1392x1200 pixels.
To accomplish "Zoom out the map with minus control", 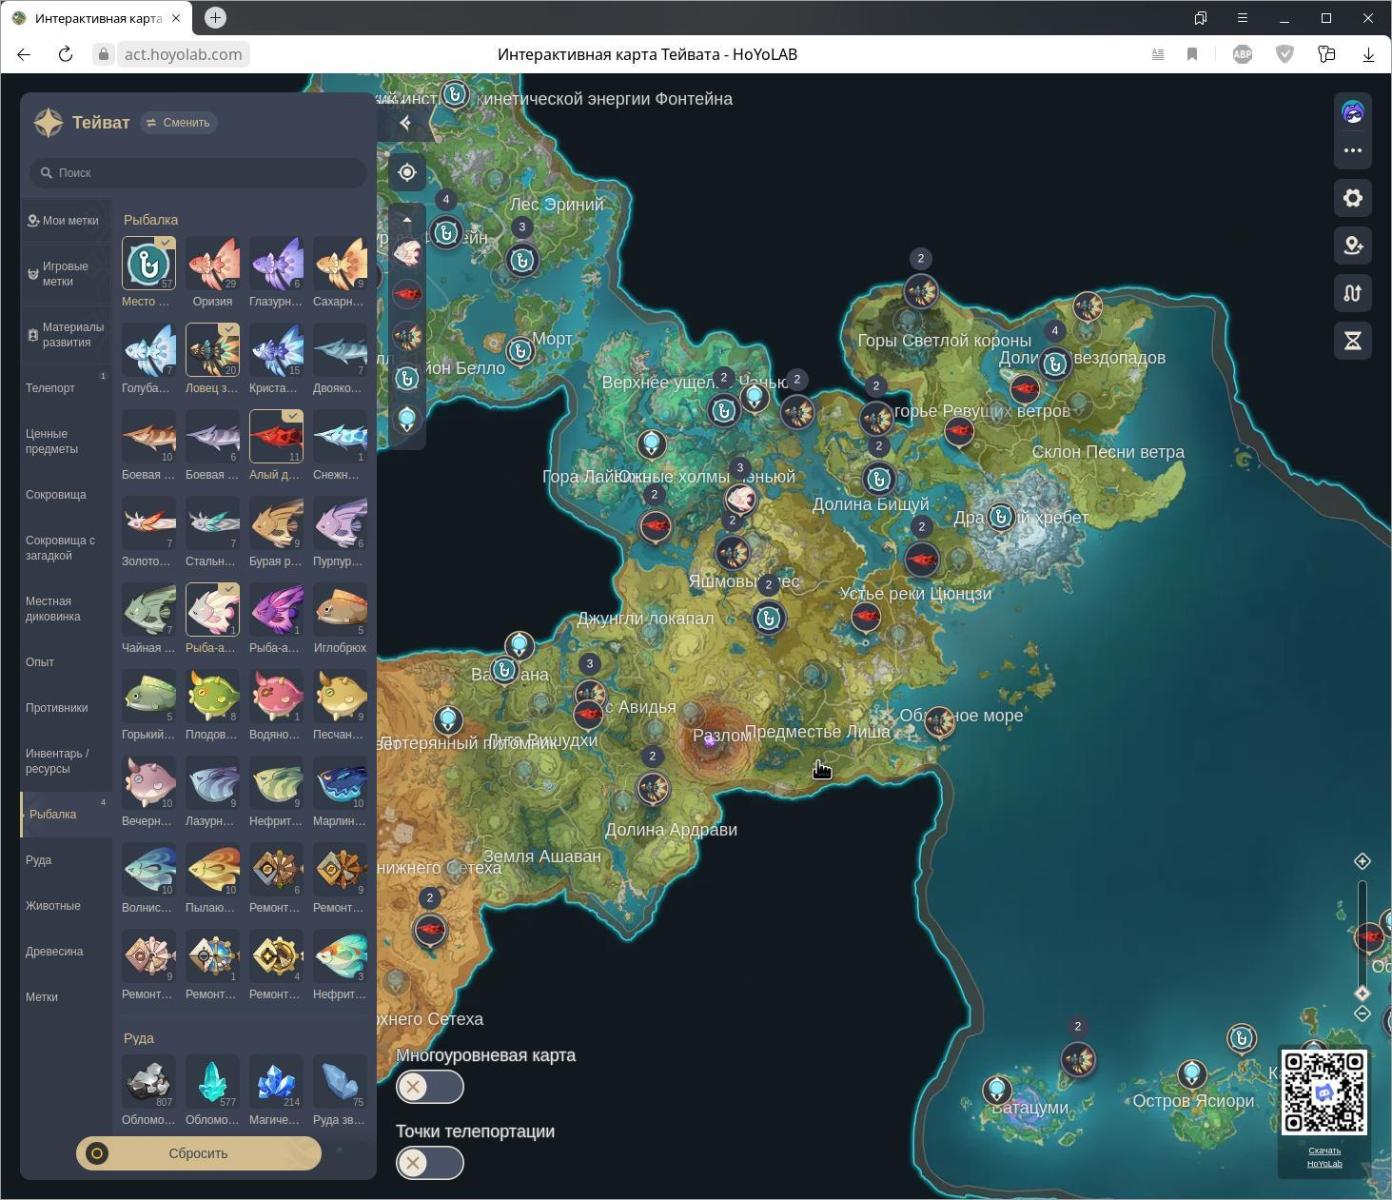I will point(1362,1013).
